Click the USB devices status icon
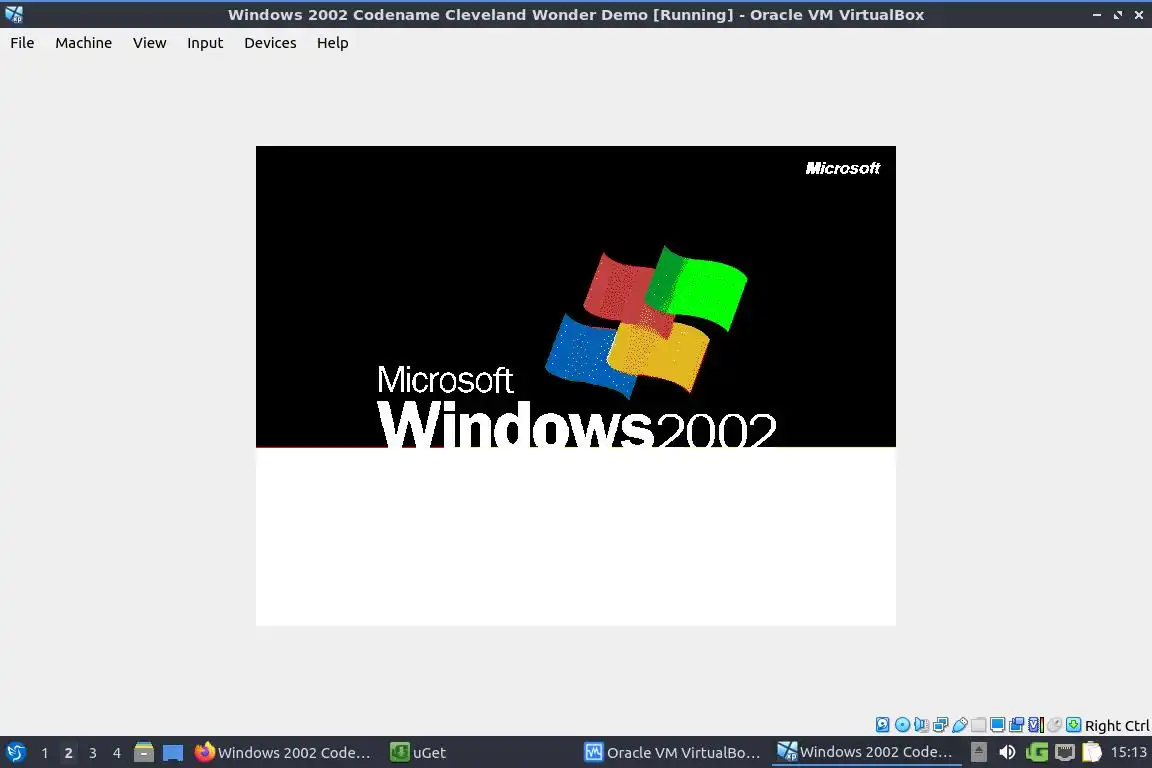 (x=960, y=725)
